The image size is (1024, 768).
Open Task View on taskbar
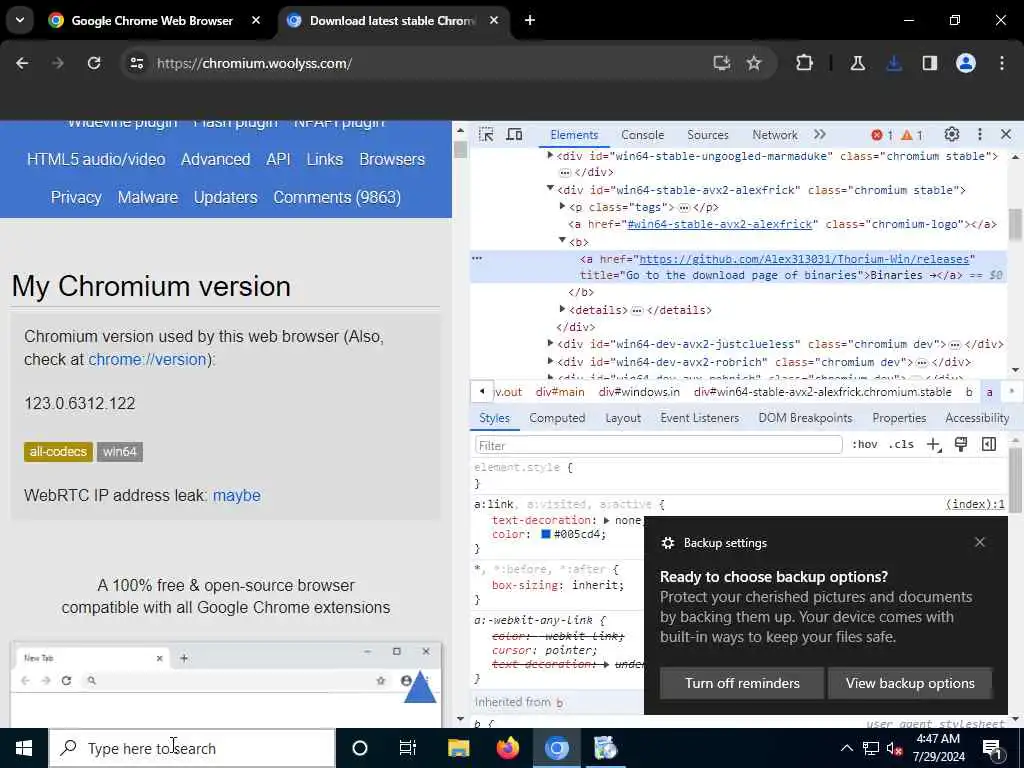click(x=408, y=748)
